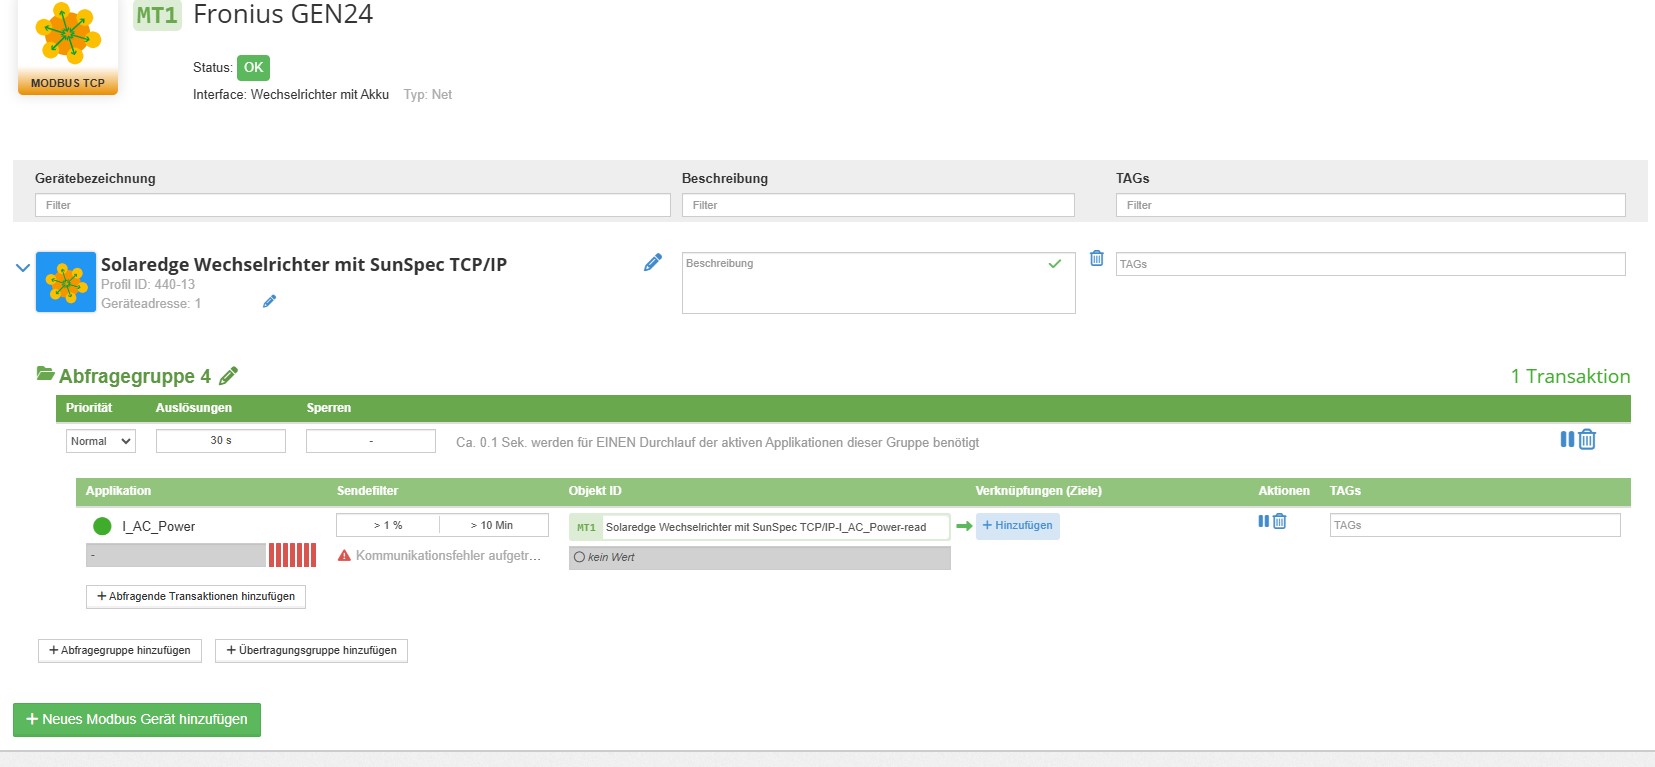This screenshot has width=1655, height=767.
Task: Collapse the Solaredge device row chevron
Action: coord(22,267)
